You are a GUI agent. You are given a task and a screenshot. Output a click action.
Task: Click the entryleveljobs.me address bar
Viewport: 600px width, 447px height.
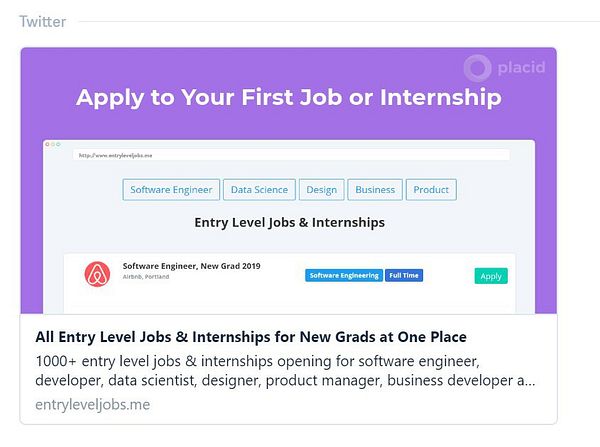coord(290,156)
